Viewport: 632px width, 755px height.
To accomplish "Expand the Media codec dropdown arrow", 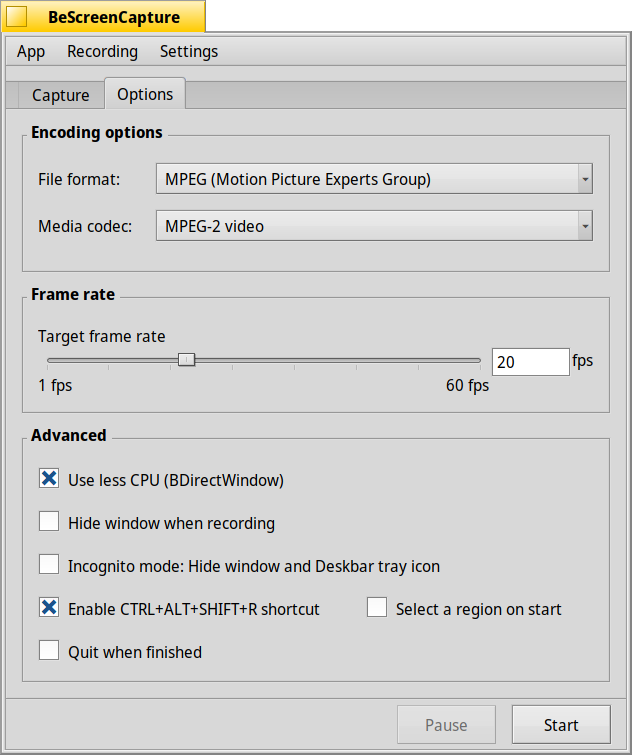I will 585,226.
